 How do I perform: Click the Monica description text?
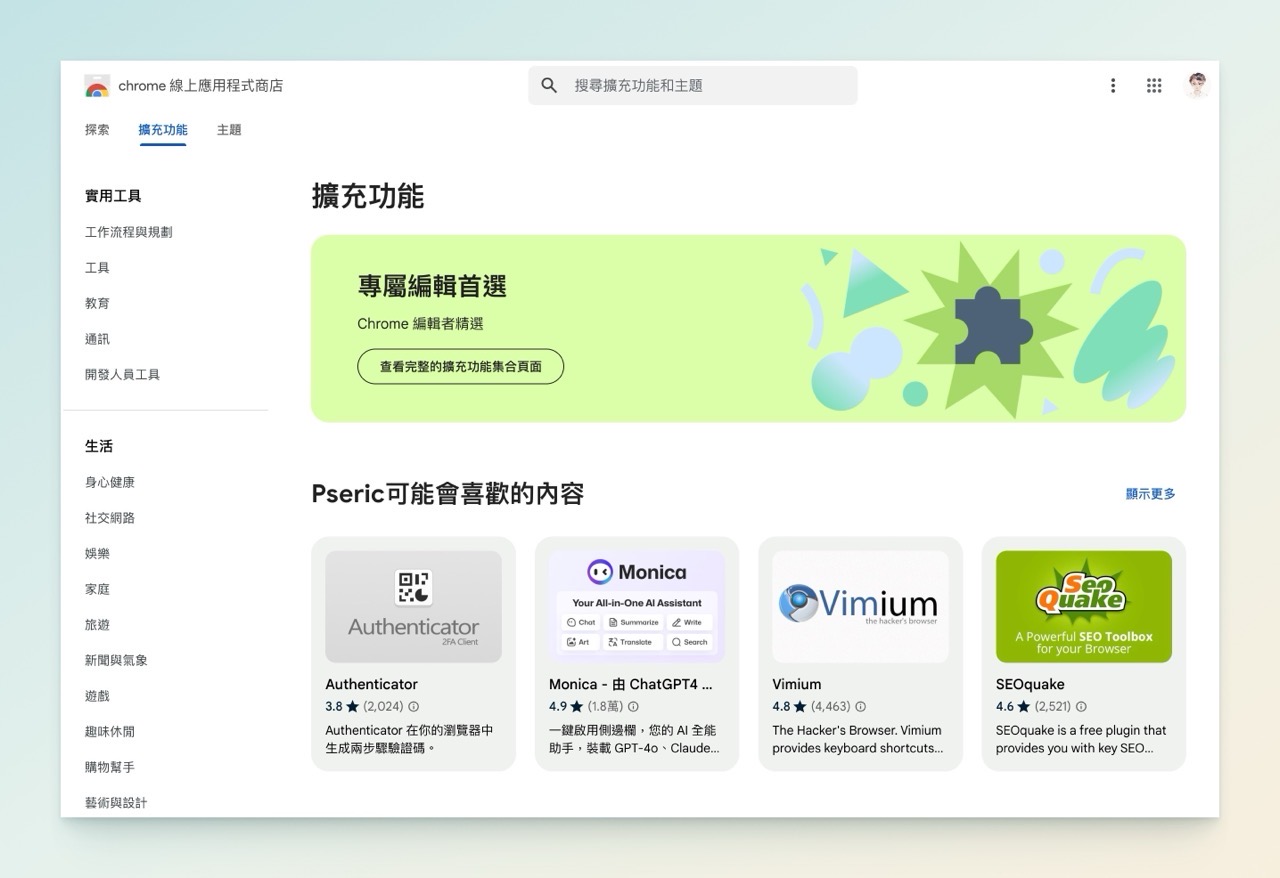pyautogui.click(x=634, y=739)
